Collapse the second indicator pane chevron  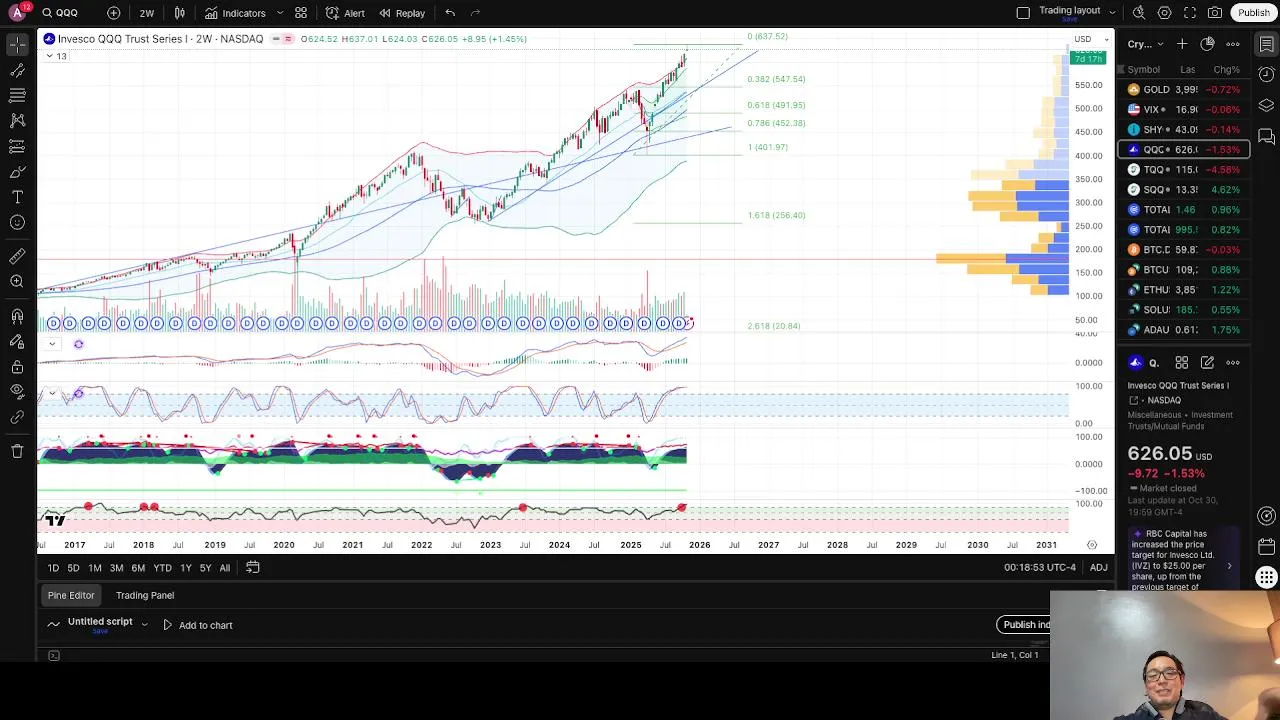[x=52, y=393]
